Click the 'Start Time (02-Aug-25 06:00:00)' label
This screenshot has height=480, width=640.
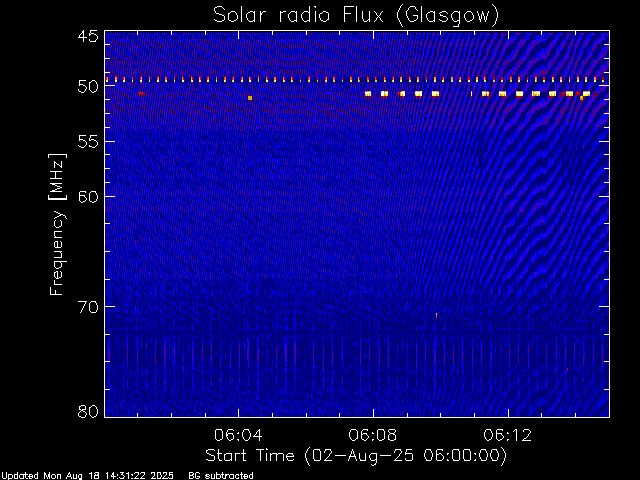tap(356, 456)
